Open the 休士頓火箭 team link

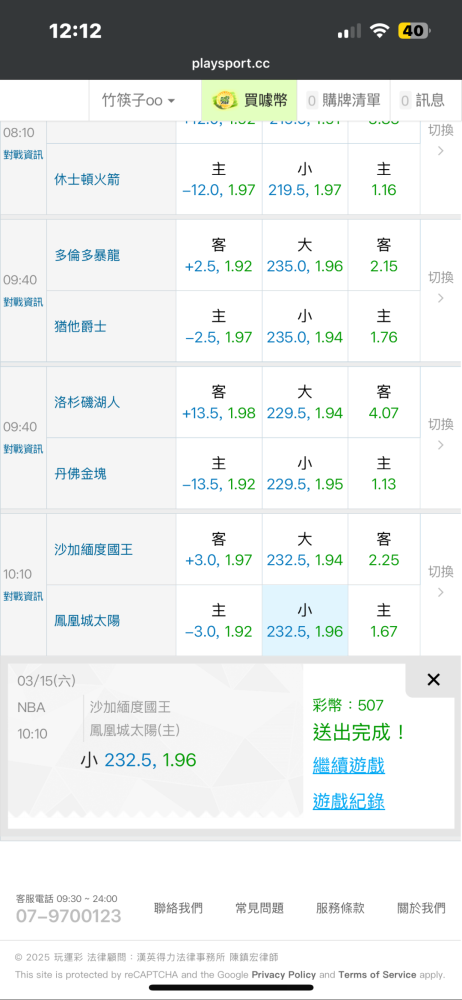pos(87,179)
